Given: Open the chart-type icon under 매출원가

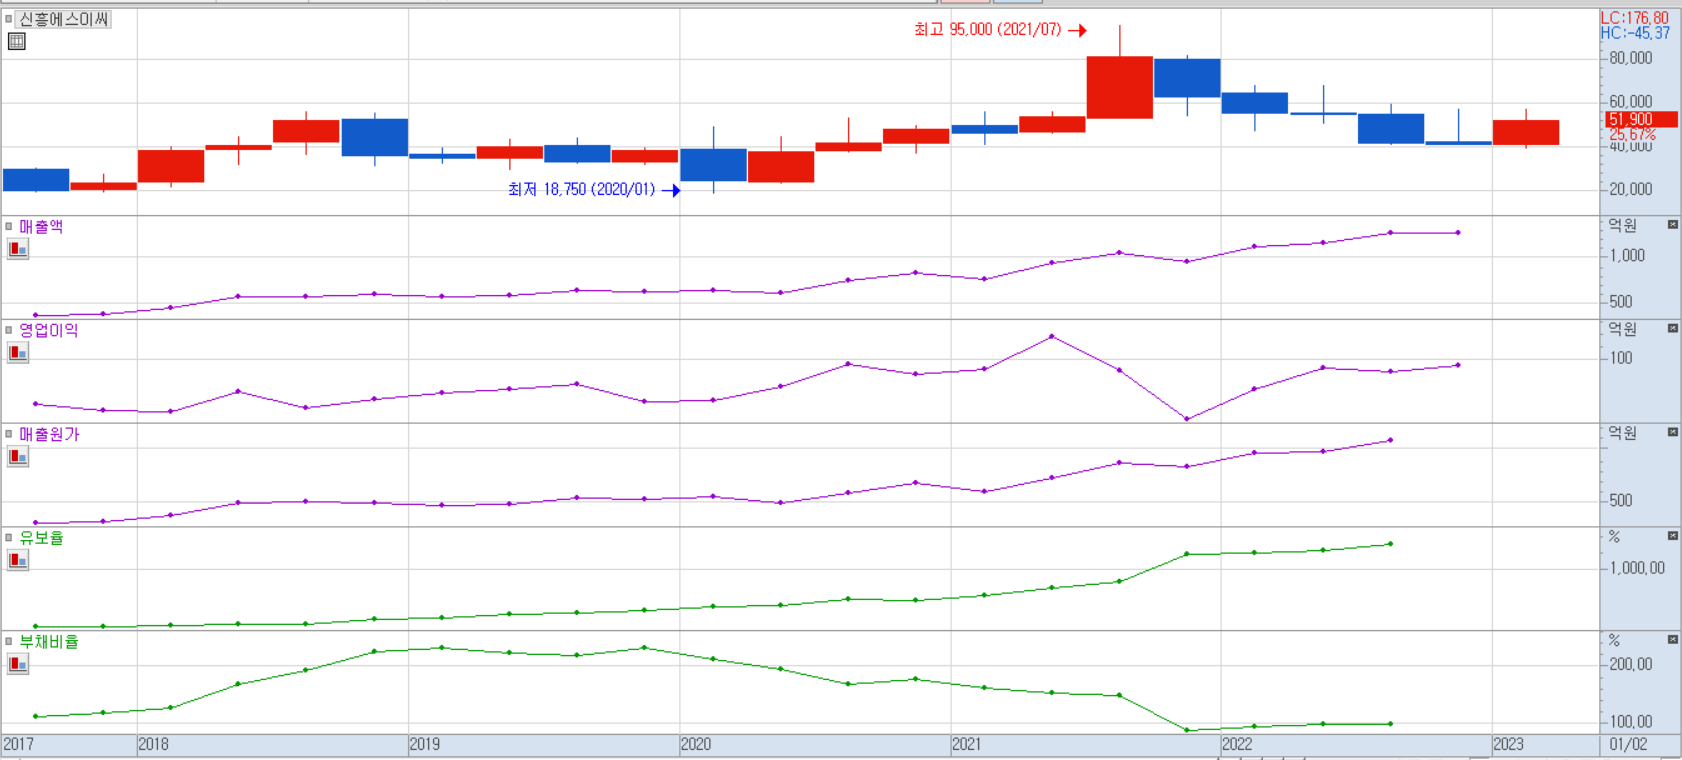Looking at the screenshot, I should click(x=18, y=457).
